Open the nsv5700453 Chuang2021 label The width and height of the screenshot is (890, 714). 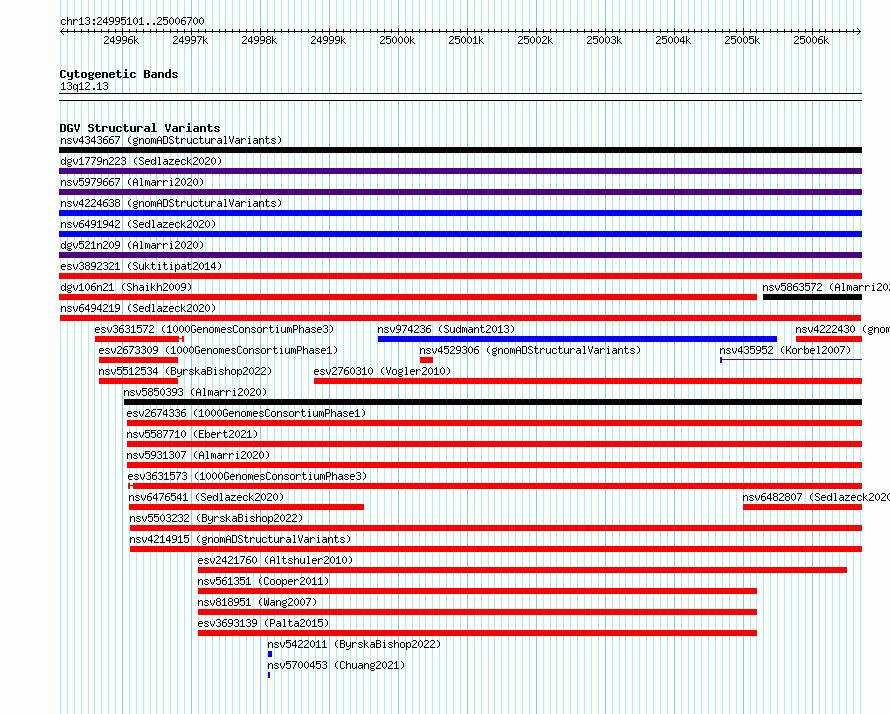click(336, 665)
